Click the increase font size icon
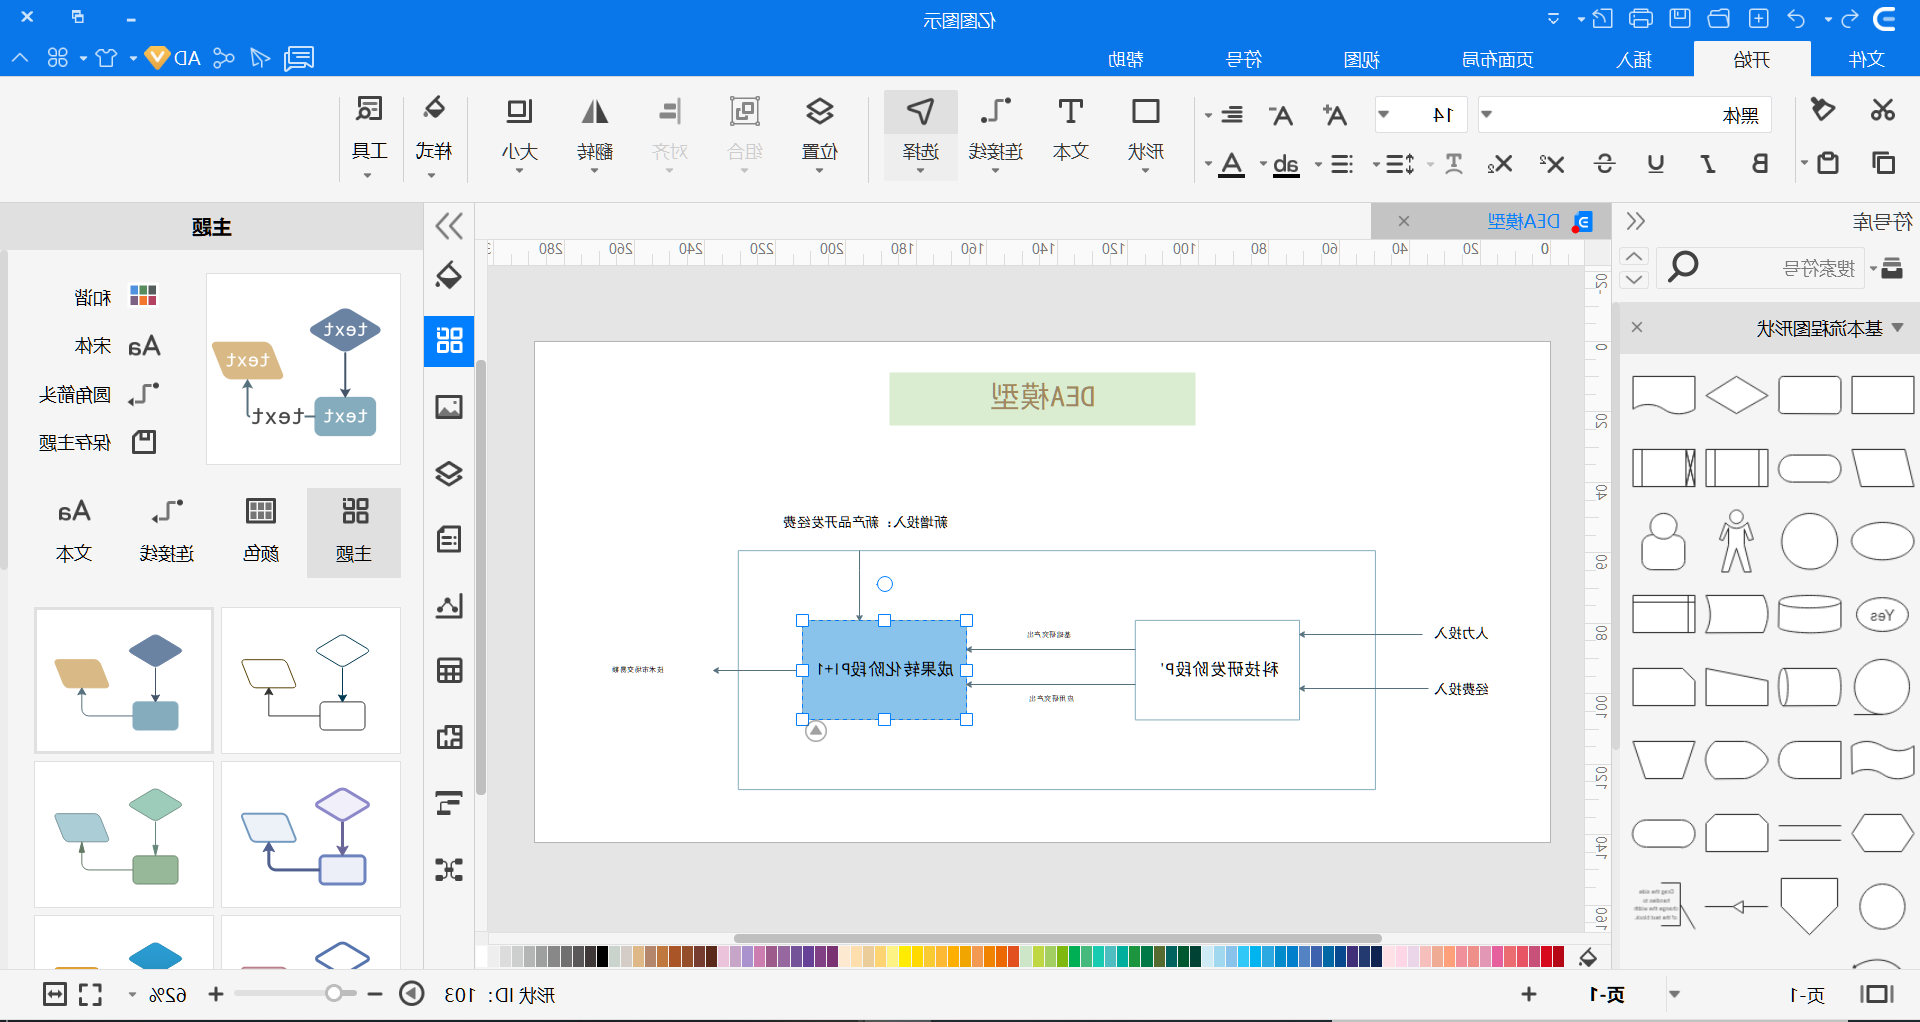 (x=1334, y=115)
